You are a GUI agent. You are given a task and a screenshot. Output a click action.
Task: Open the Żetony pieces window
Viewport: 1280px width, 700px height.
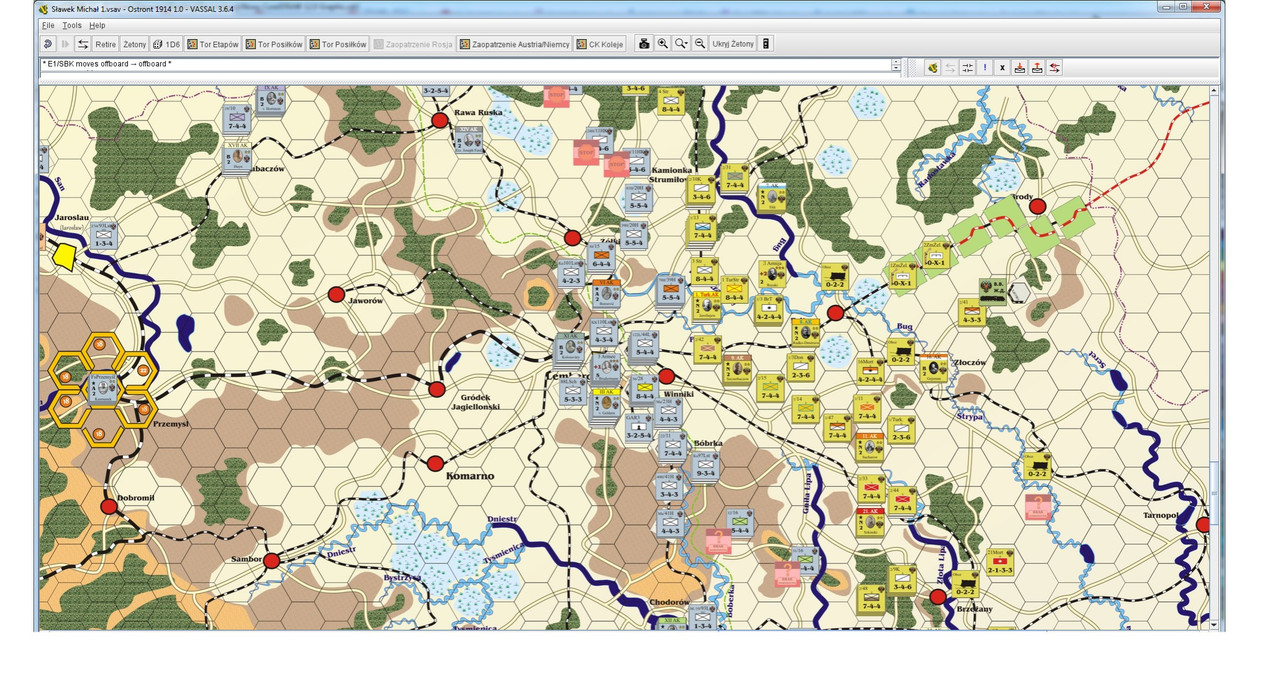(x=134, y=44)
